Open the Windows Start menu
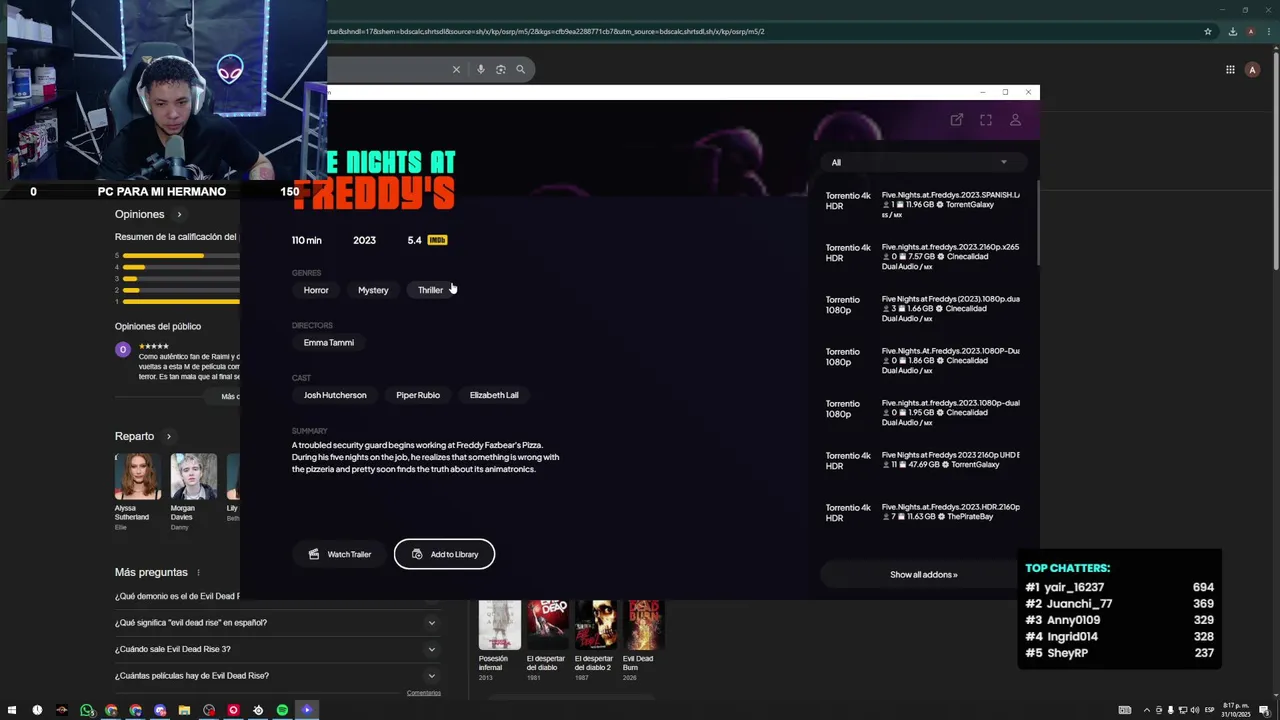The height and width of the screenshot is (720, 1280). [x=12, y=710]
